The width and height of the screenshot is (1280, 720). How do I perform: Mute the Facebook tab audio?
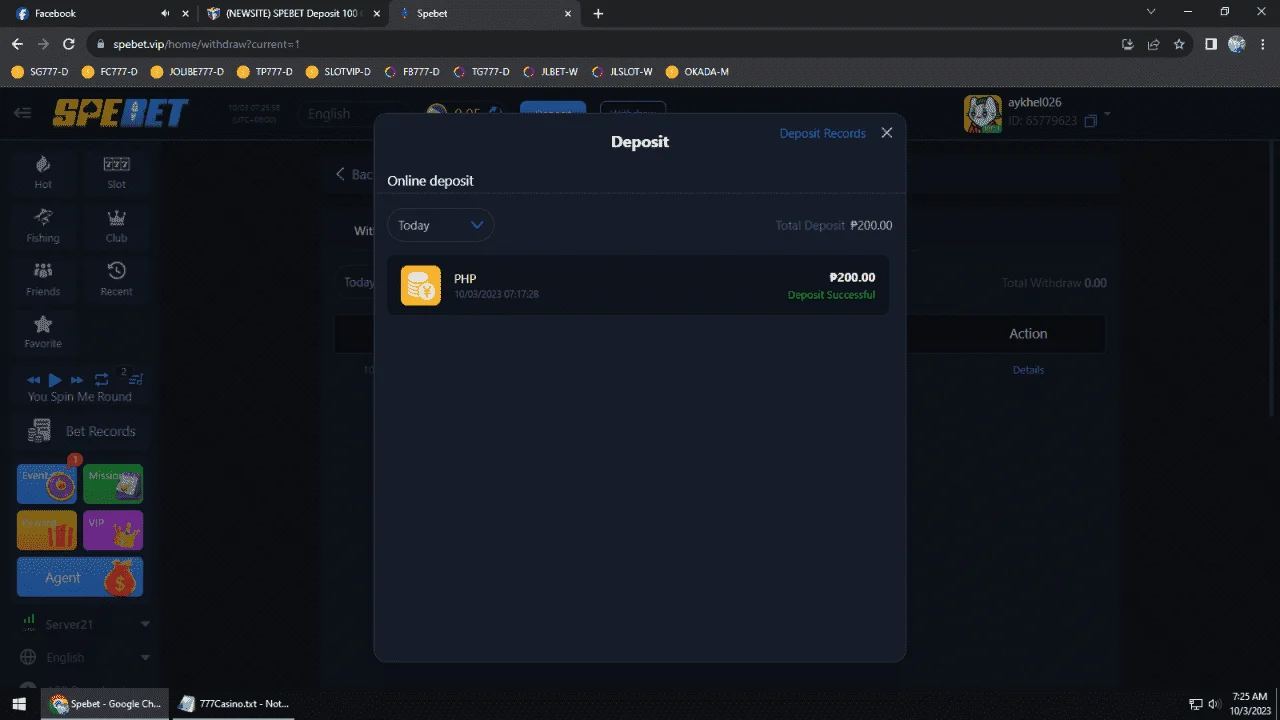click(x=165, y=14)
